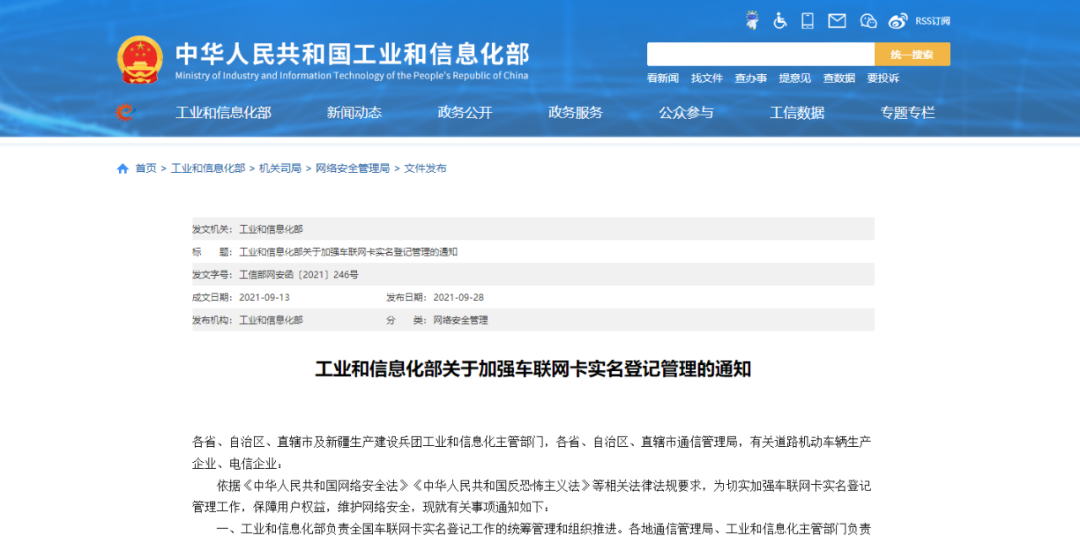1080x543 pixels.
Task: Click the wheelchair accessibility icon
Action: pos(780,21)
